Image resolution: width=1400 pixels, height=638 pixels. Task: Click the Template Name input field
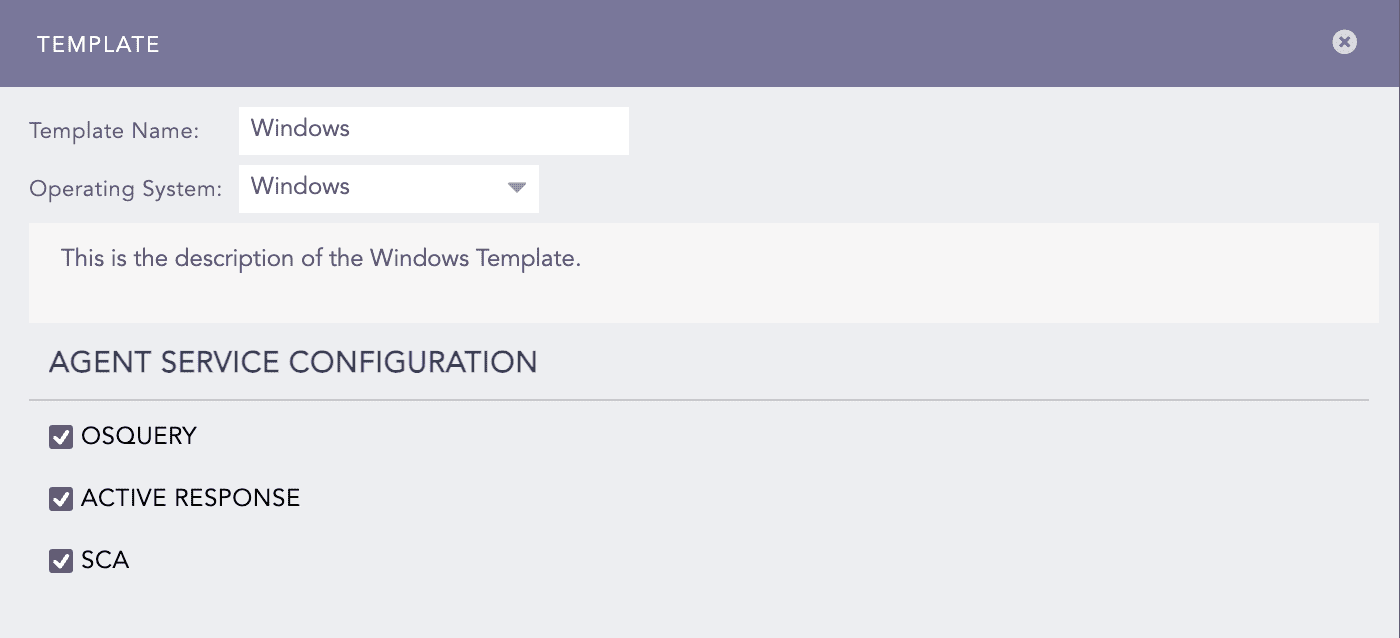(x=433, y=131)
